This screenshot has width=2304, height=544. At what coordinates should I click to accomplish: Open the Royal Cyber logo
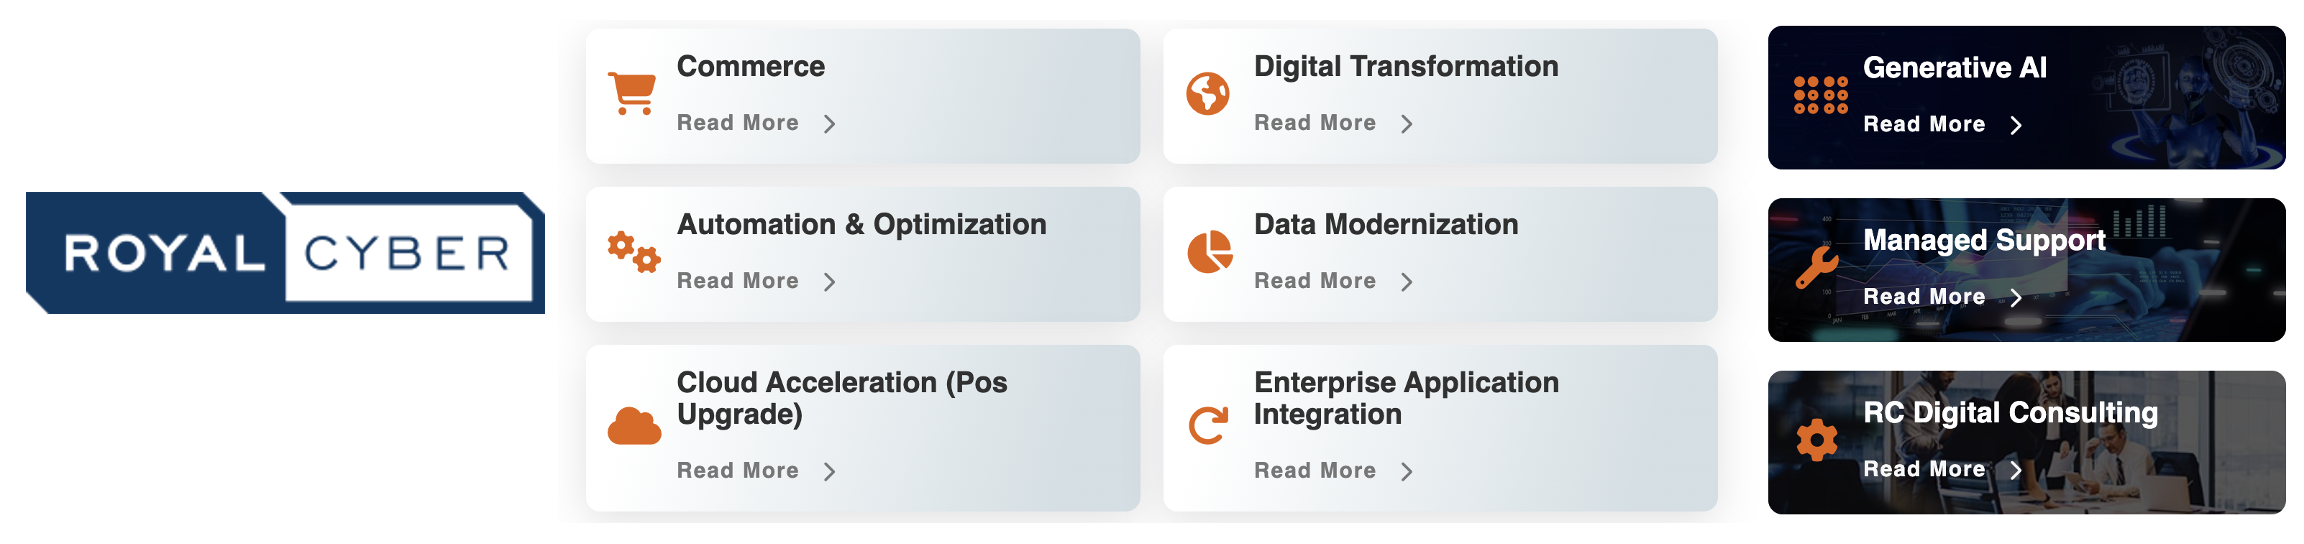pos(285,253)
